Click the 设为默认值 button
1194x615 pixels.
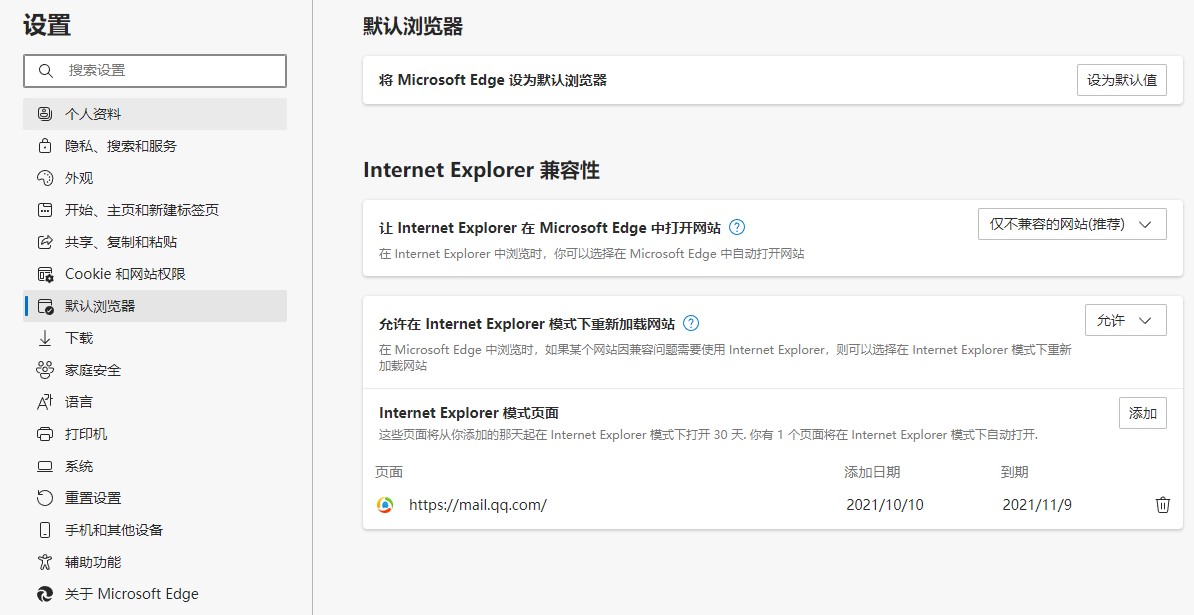point(1122,80)
